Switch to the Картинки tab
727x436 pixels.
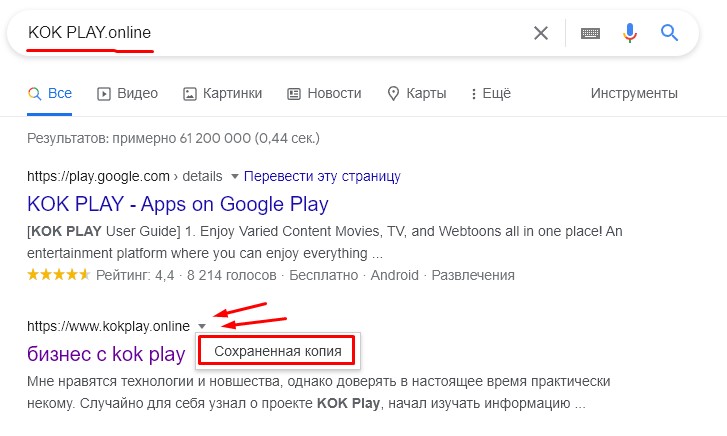[222, 93]
